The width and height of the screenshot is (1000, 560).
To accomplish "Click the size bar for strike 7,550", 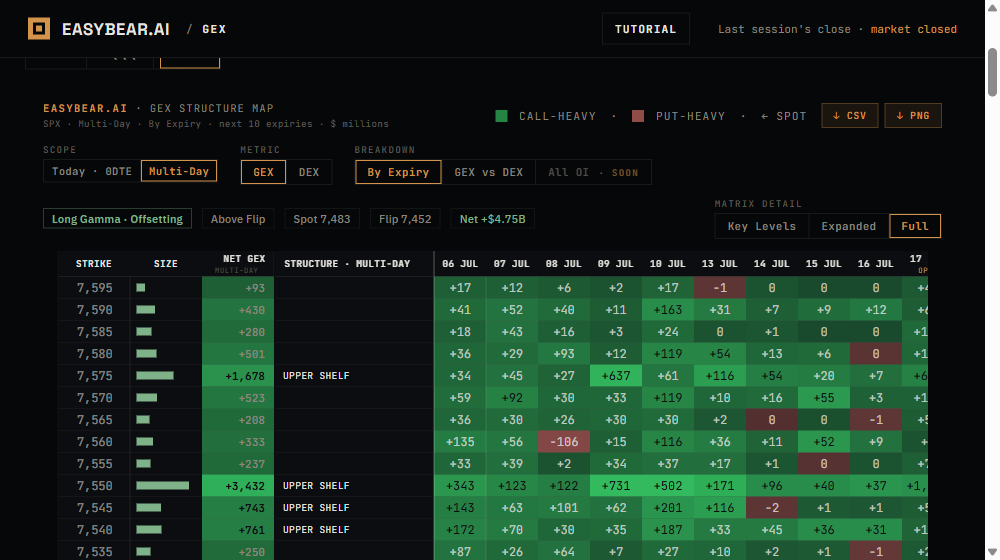I will pos(163,486).
